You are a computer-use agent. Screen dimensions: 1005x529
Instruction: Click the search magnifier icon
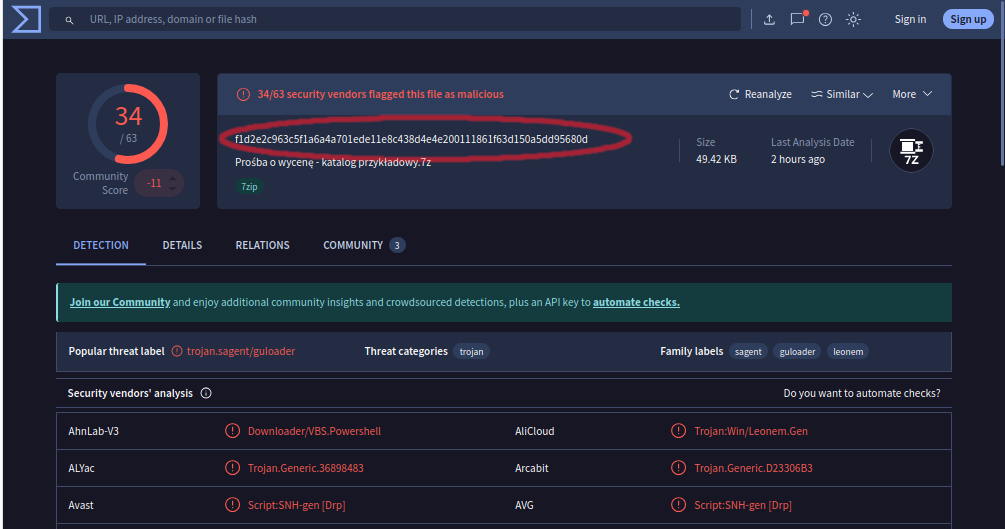point(69,19)
